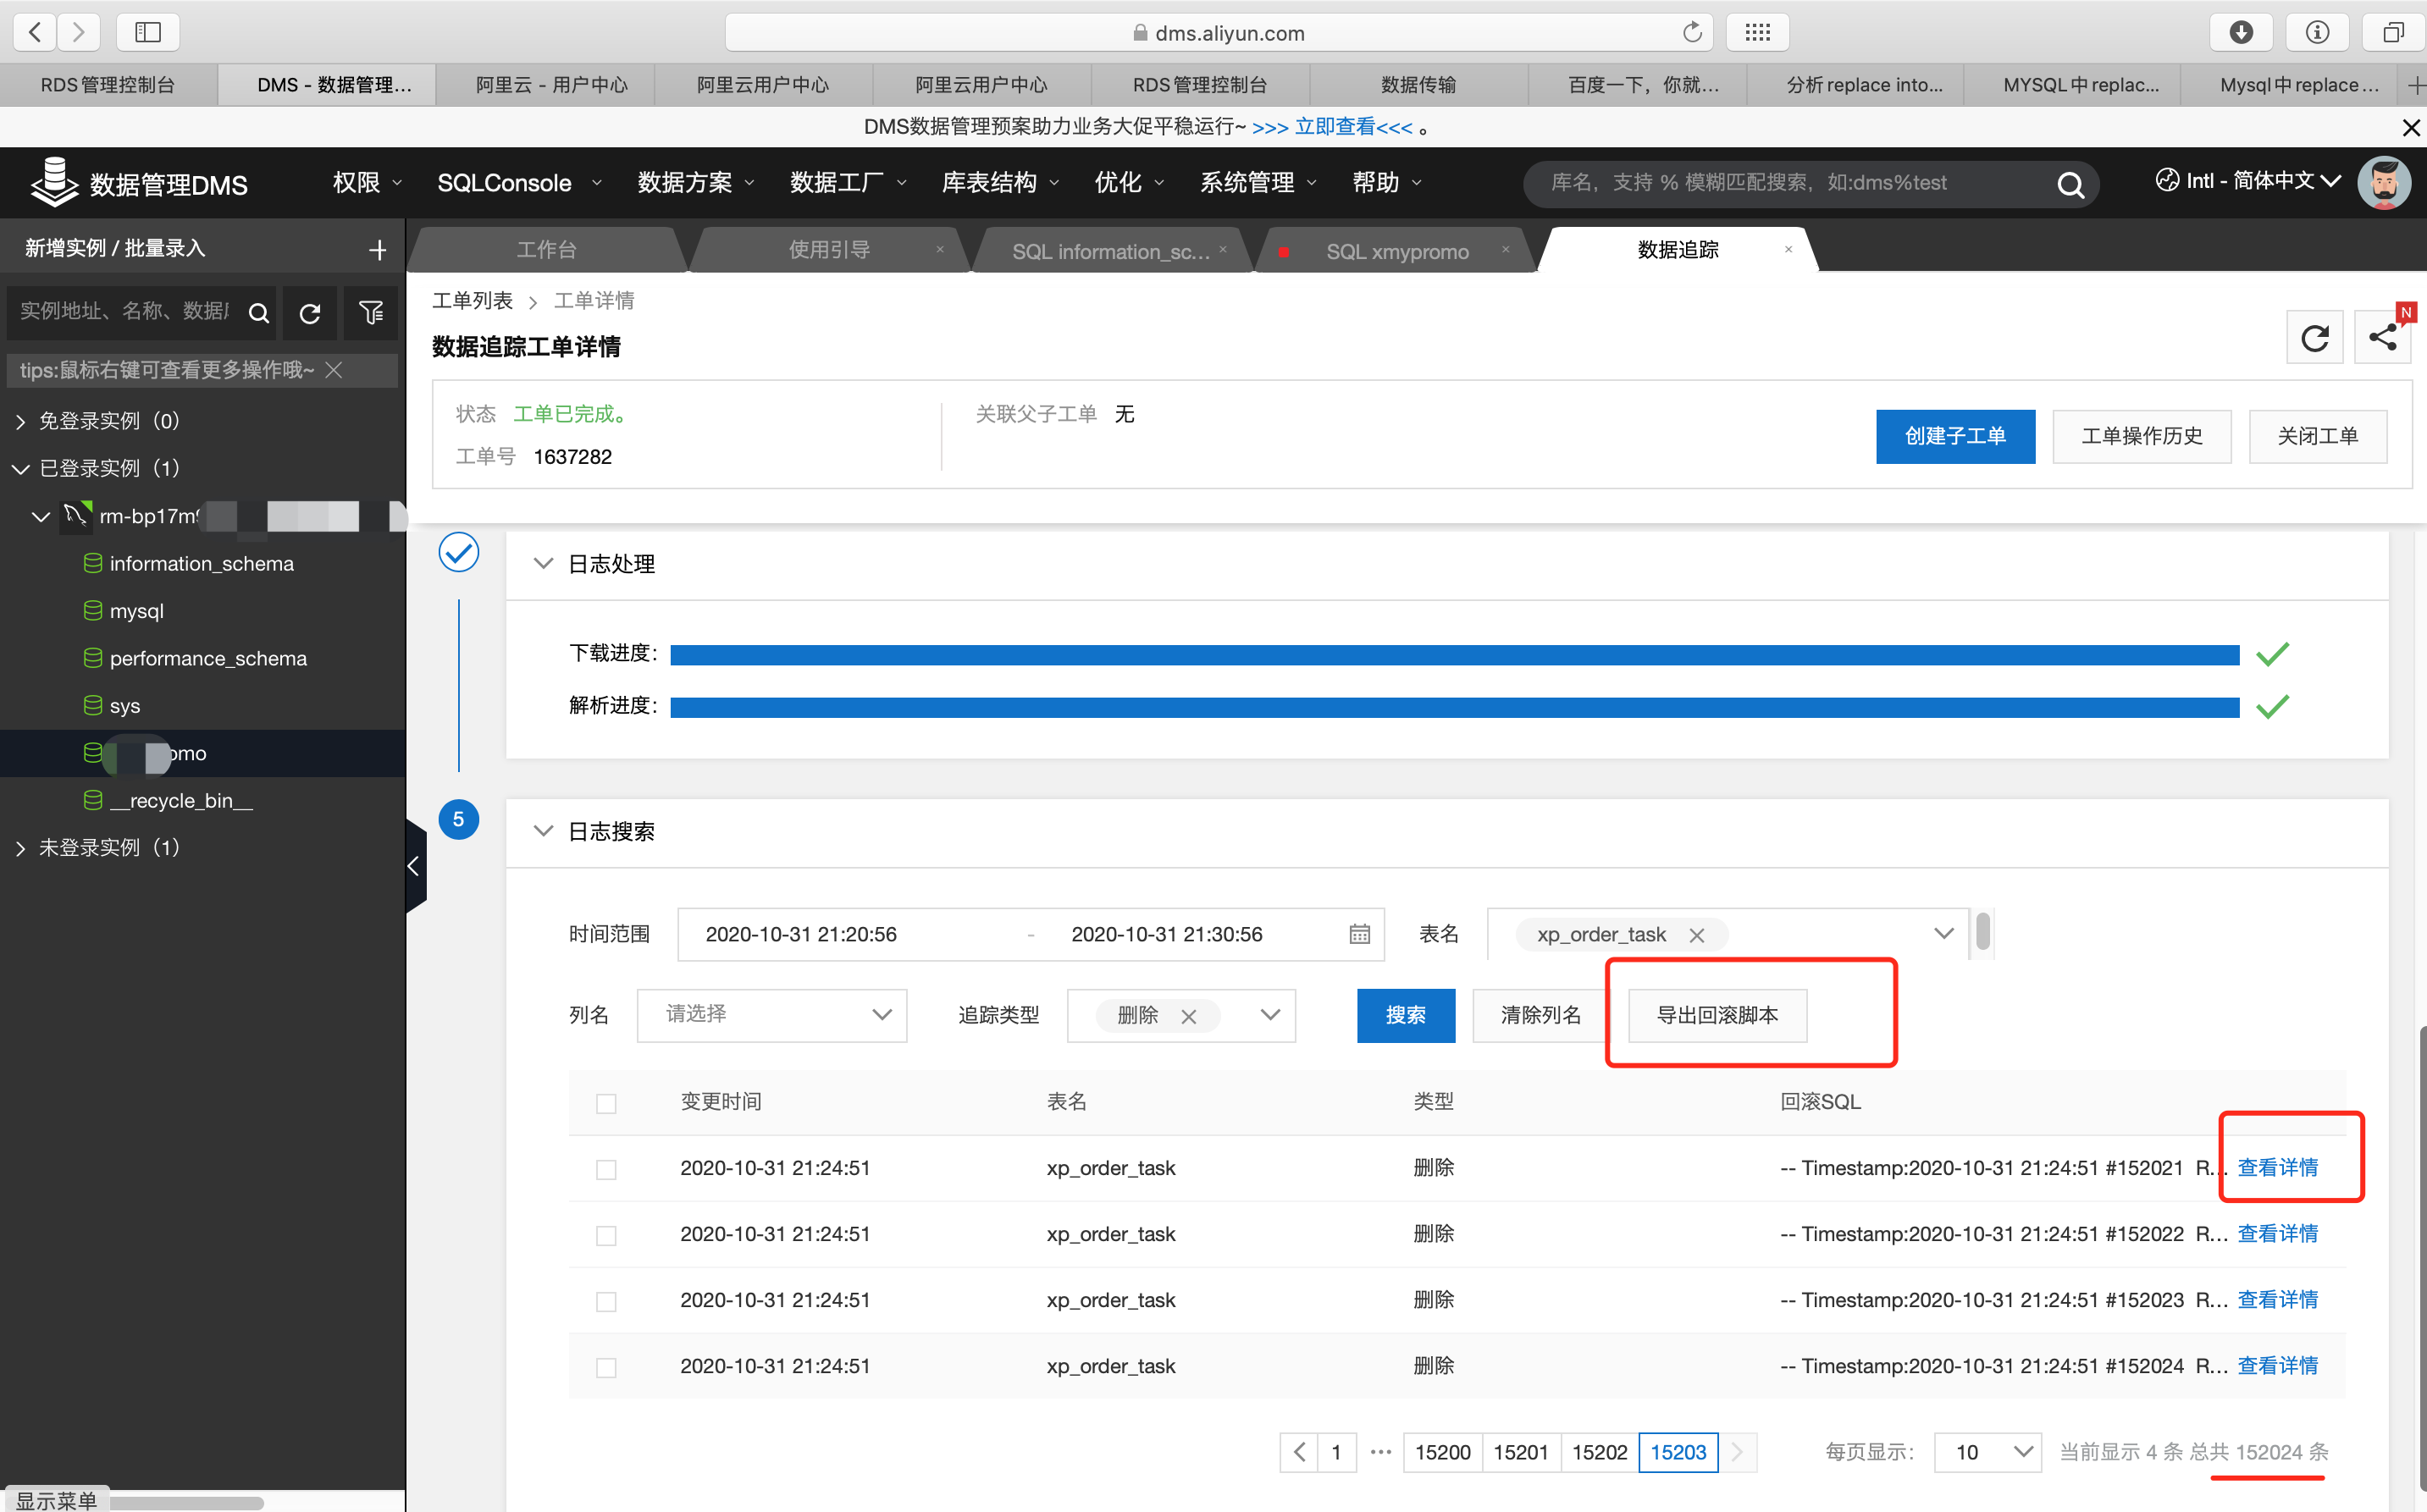Open 查看详情 for the first rollback SQL
This screenshot has height=1512, width=2427.
(x=2277, y=1167)
